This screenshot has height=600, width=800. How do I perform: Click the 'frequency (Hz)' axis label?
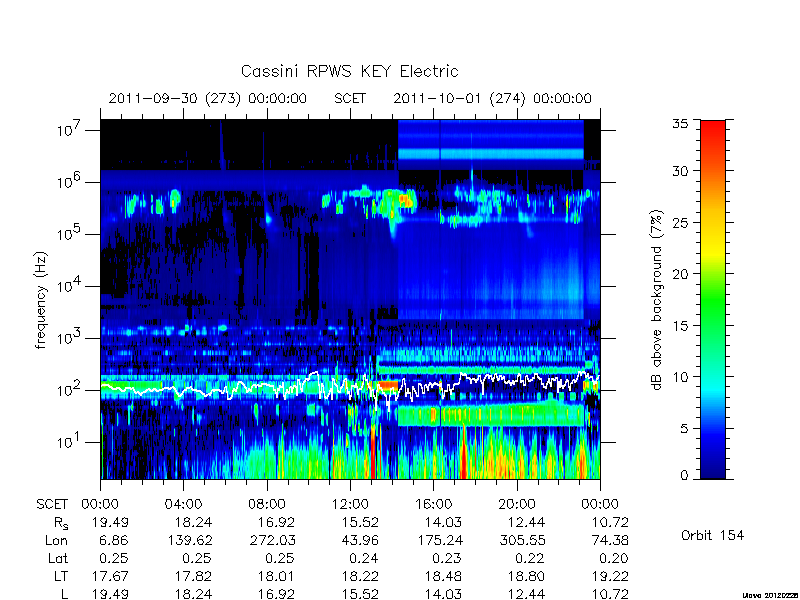point(41,300)
